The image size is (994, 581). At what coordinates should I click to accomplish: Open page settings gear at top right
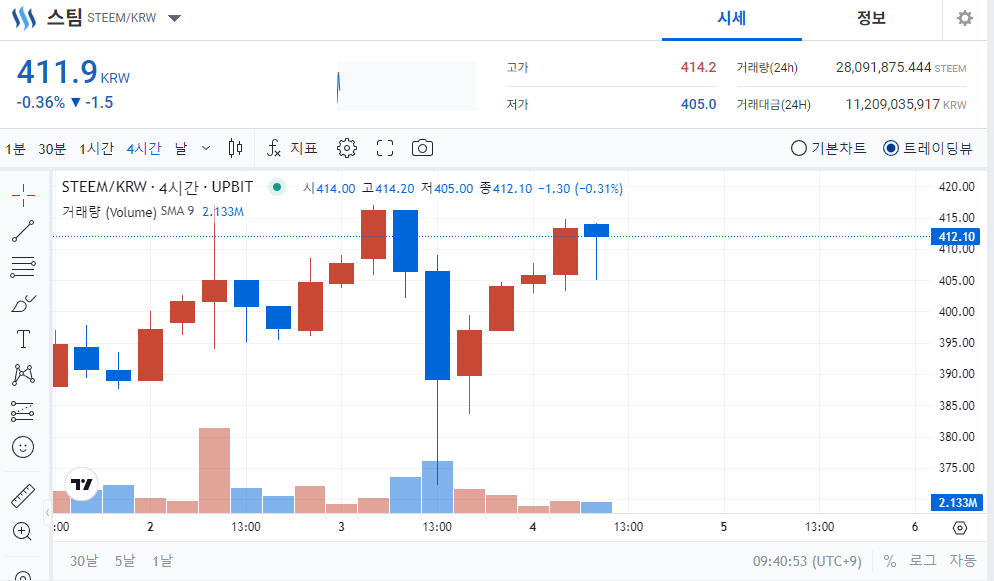click(965, 18)
